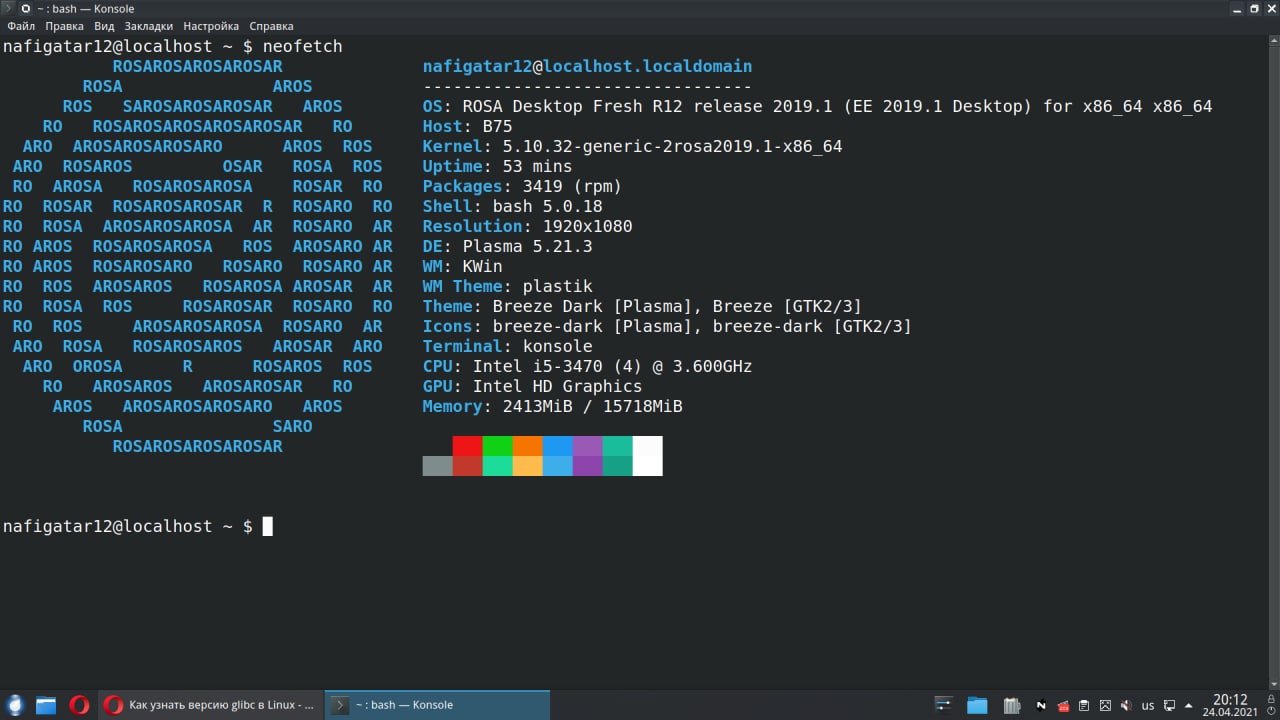Click the Icons: breeze-dark line

click(667, 326)
